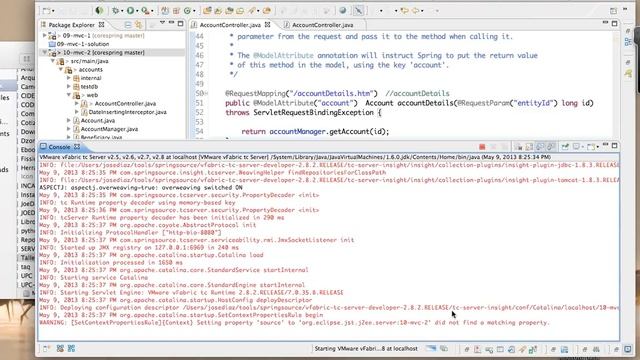Open the green Spring Dashboard toolbar icon

tap(99, 10)
